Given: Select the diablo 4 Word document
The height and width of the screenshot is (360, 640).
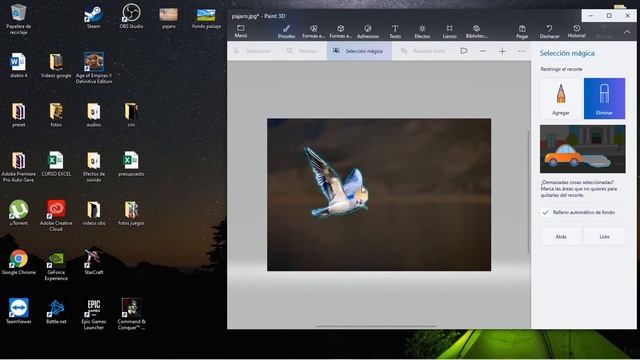Looking at the screenshot, I should point(18,65).
